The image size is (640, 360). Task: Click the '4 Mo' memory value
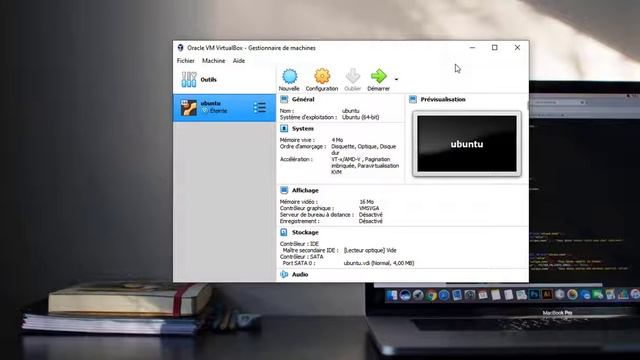point(337,140)
